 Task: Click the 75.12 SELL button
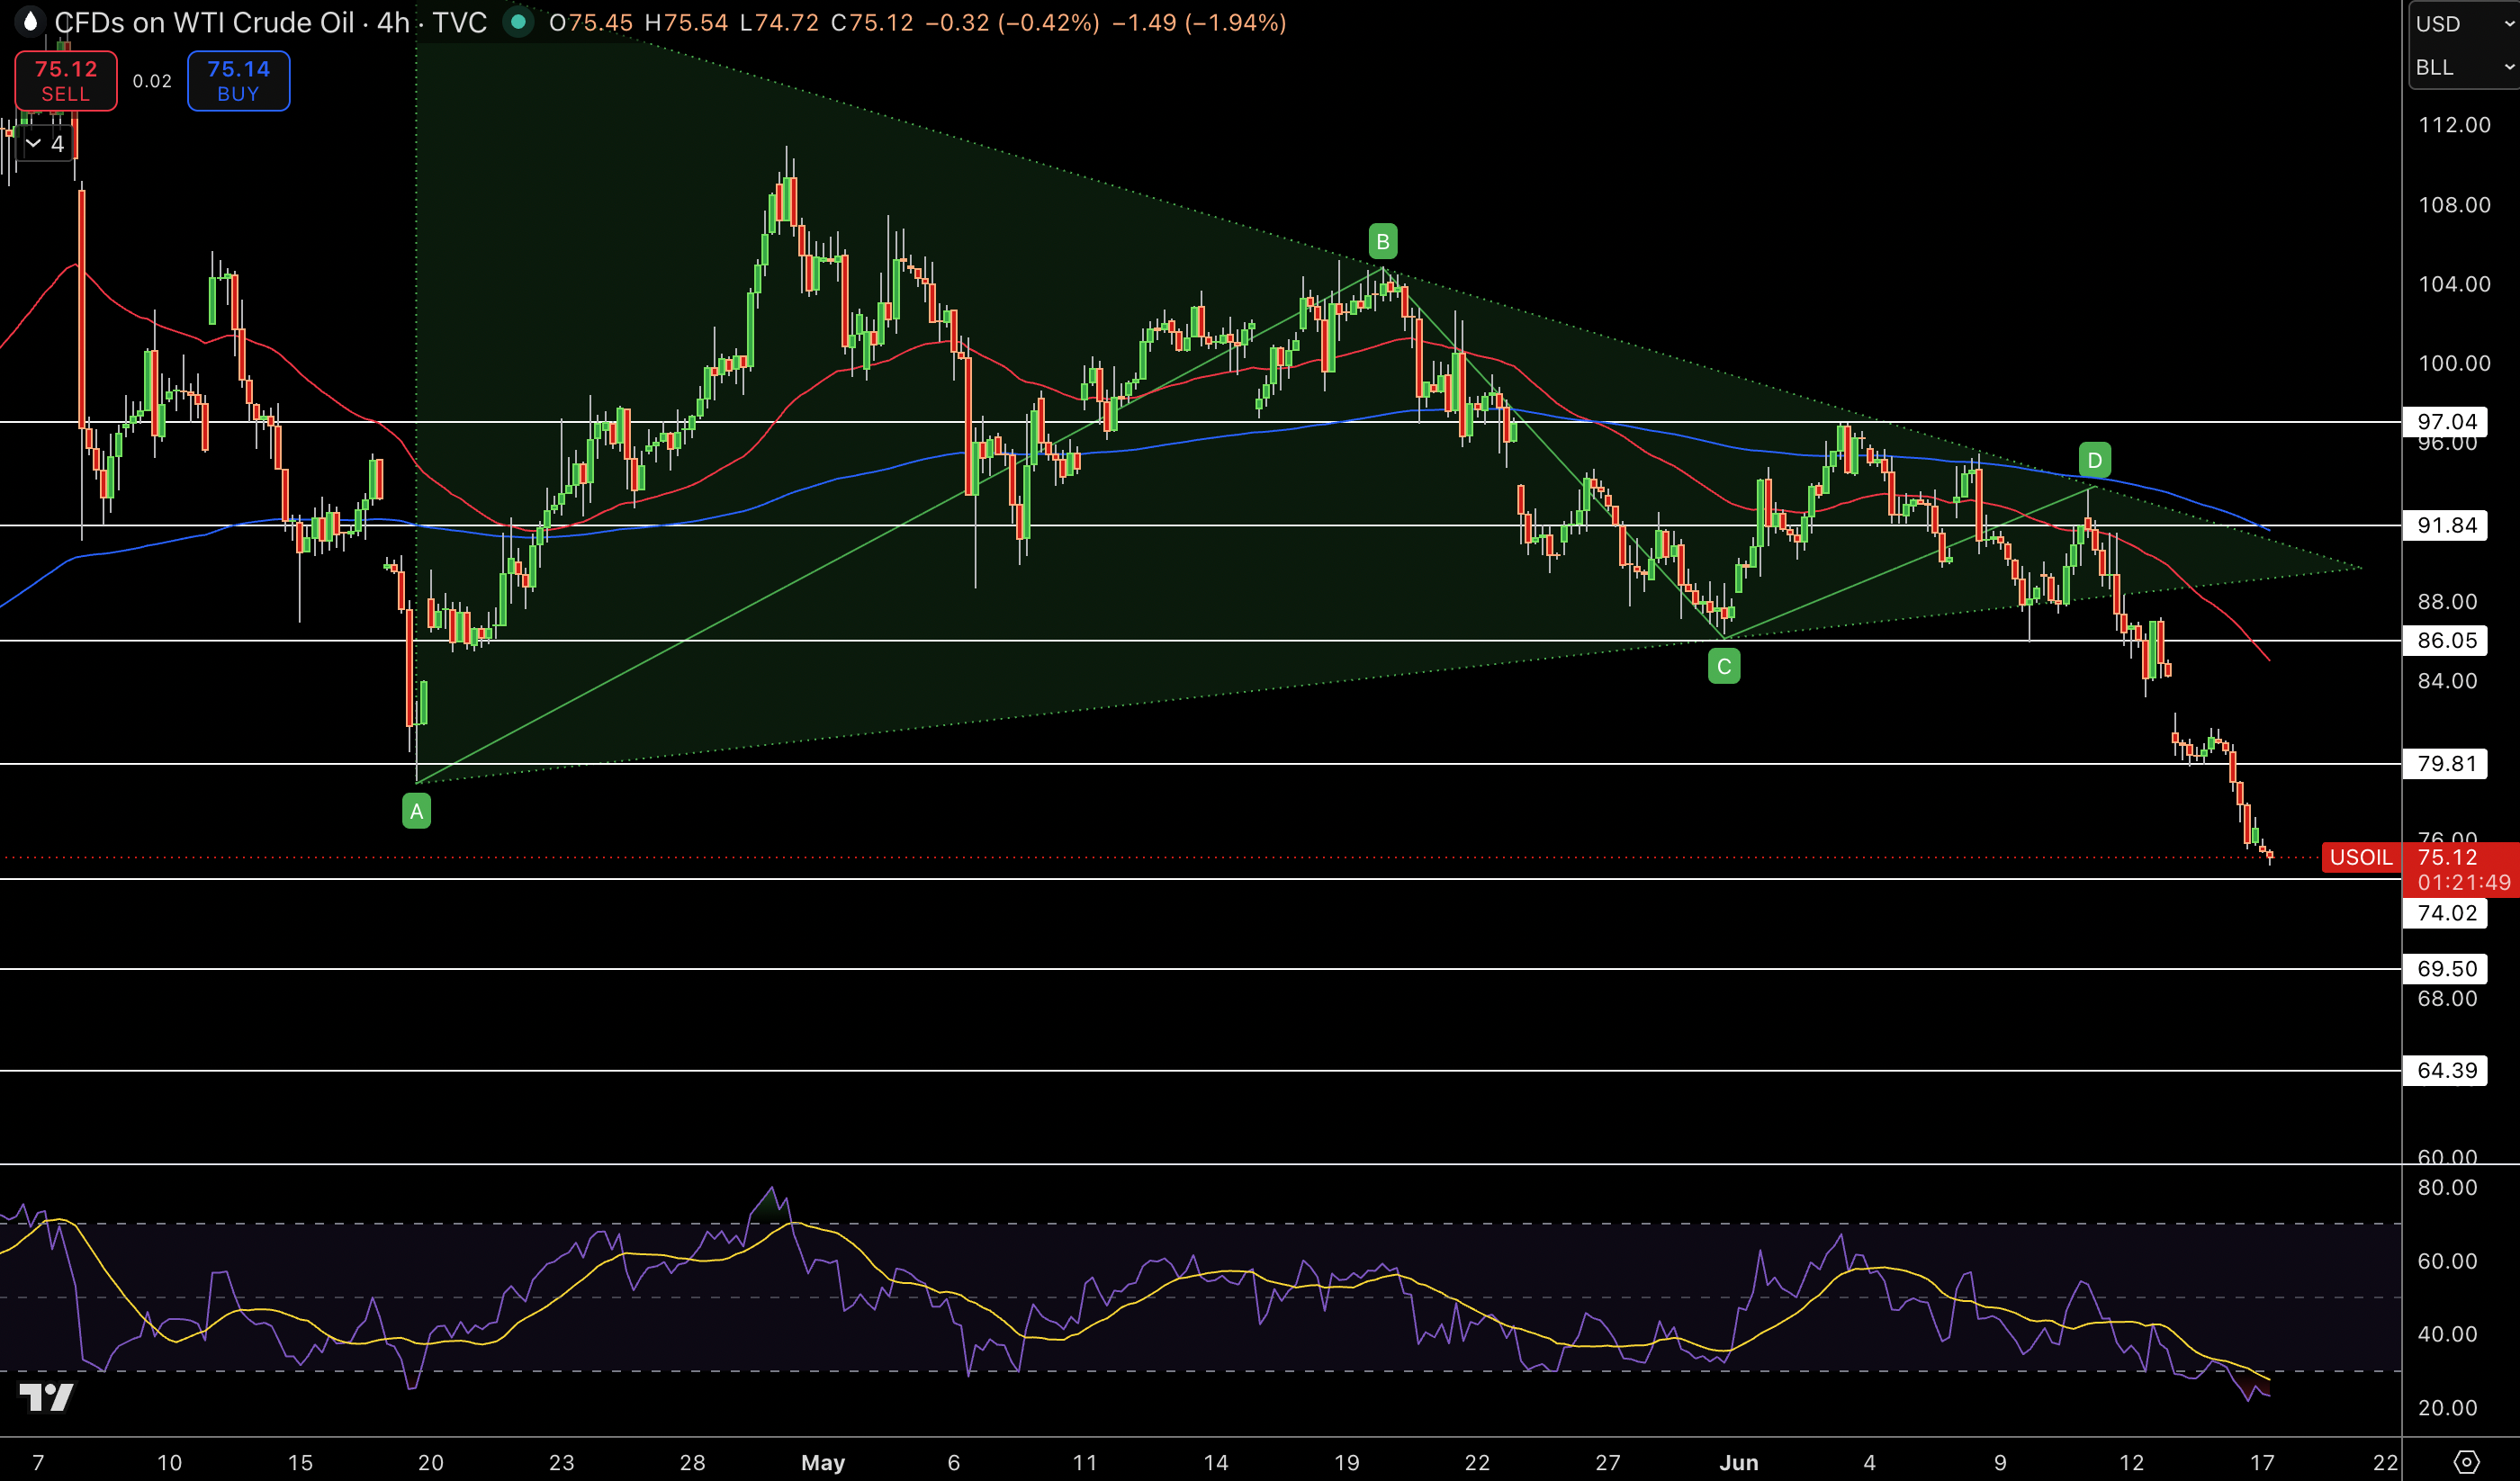point(66,81)
